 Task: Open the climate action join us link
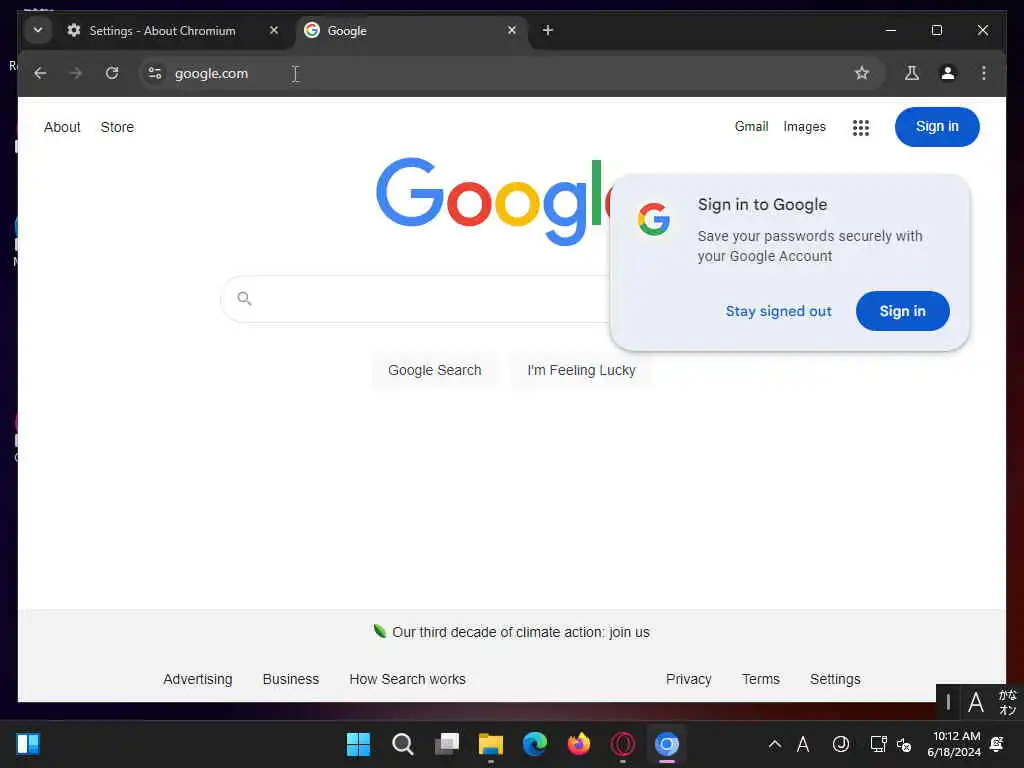click(520, 632)
